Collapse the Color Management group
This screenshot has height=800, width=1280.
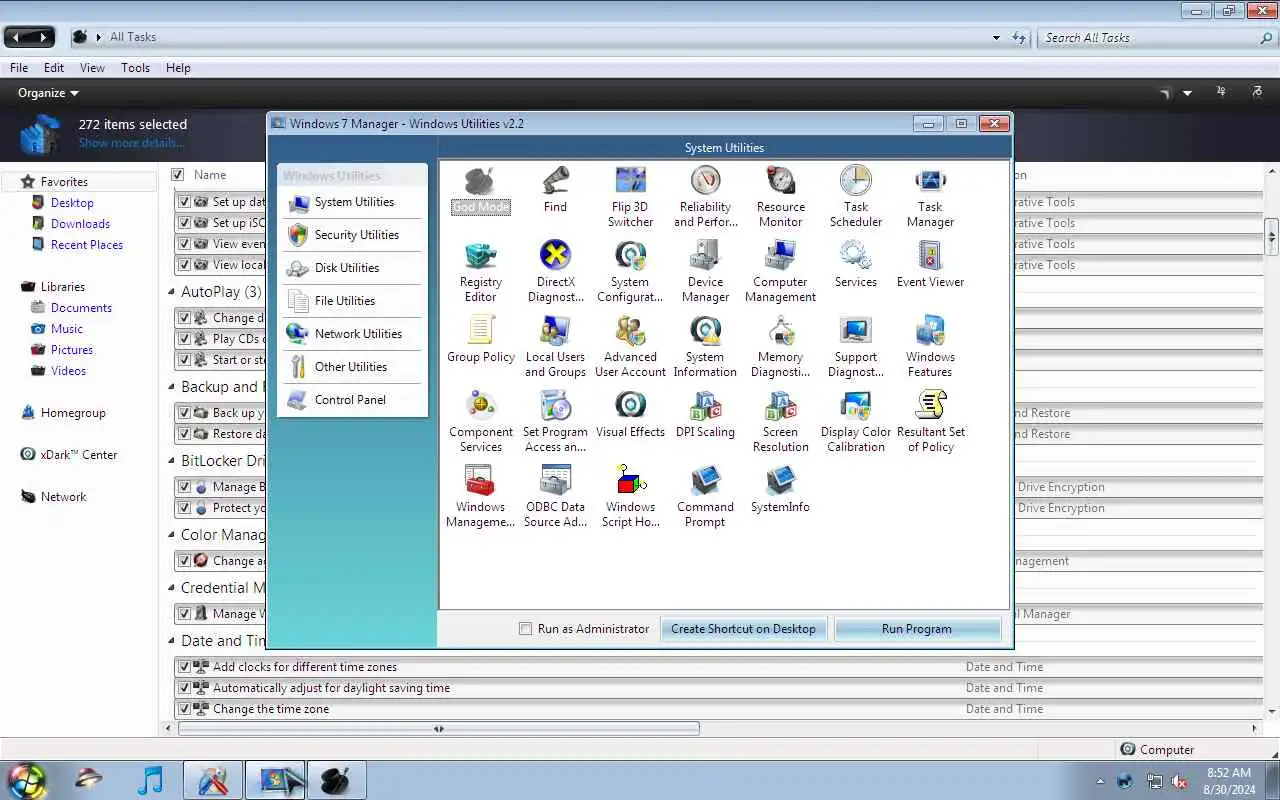click(172, 535)
